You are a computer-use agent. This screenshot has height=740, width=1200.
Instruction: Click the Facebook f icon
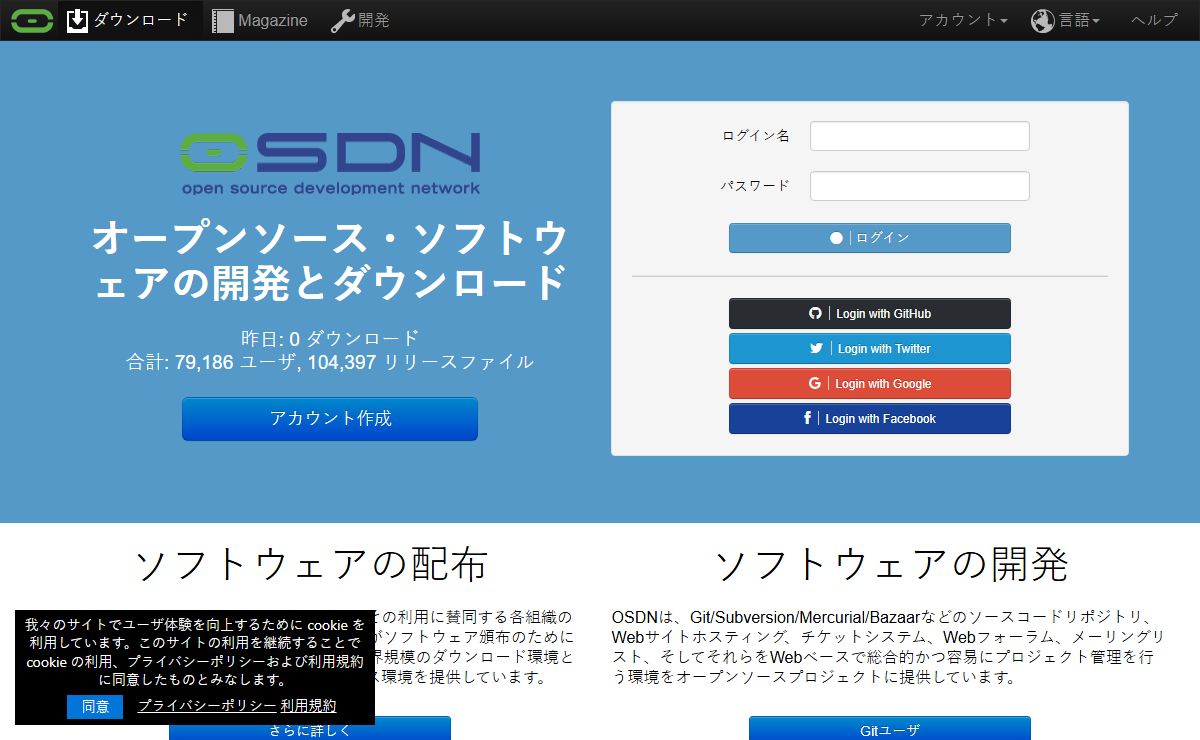(807, 418)
